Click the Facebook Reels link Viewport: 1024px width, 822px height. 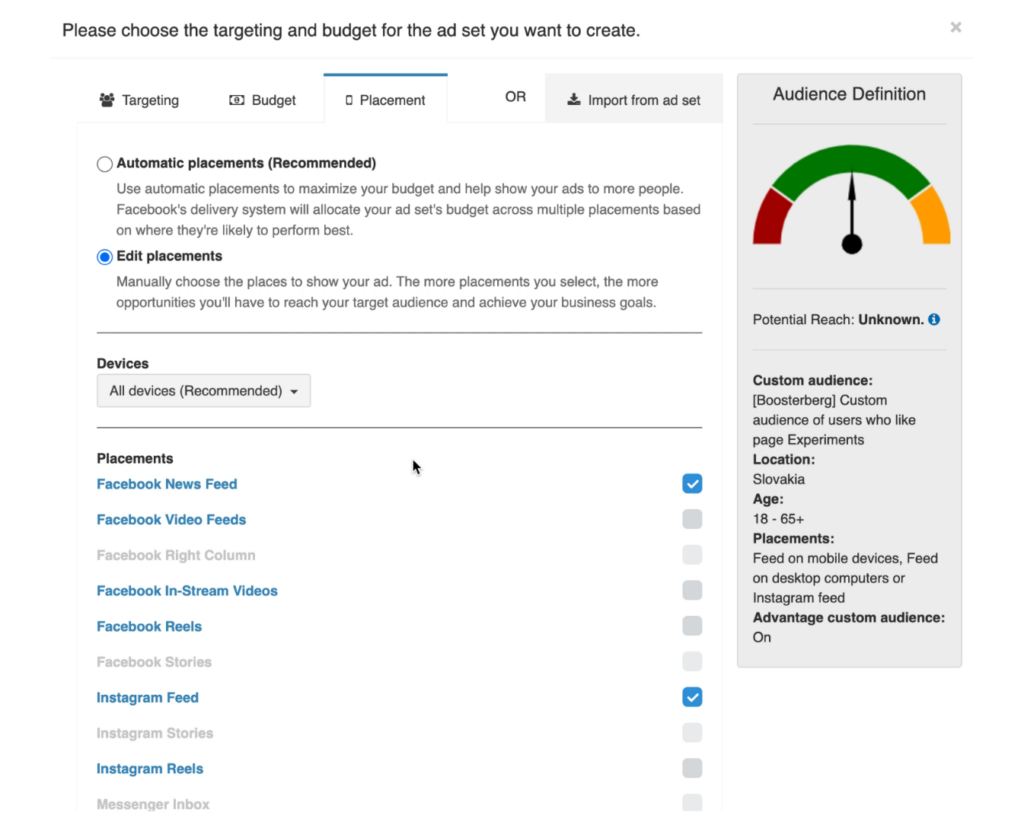point(149,626)
